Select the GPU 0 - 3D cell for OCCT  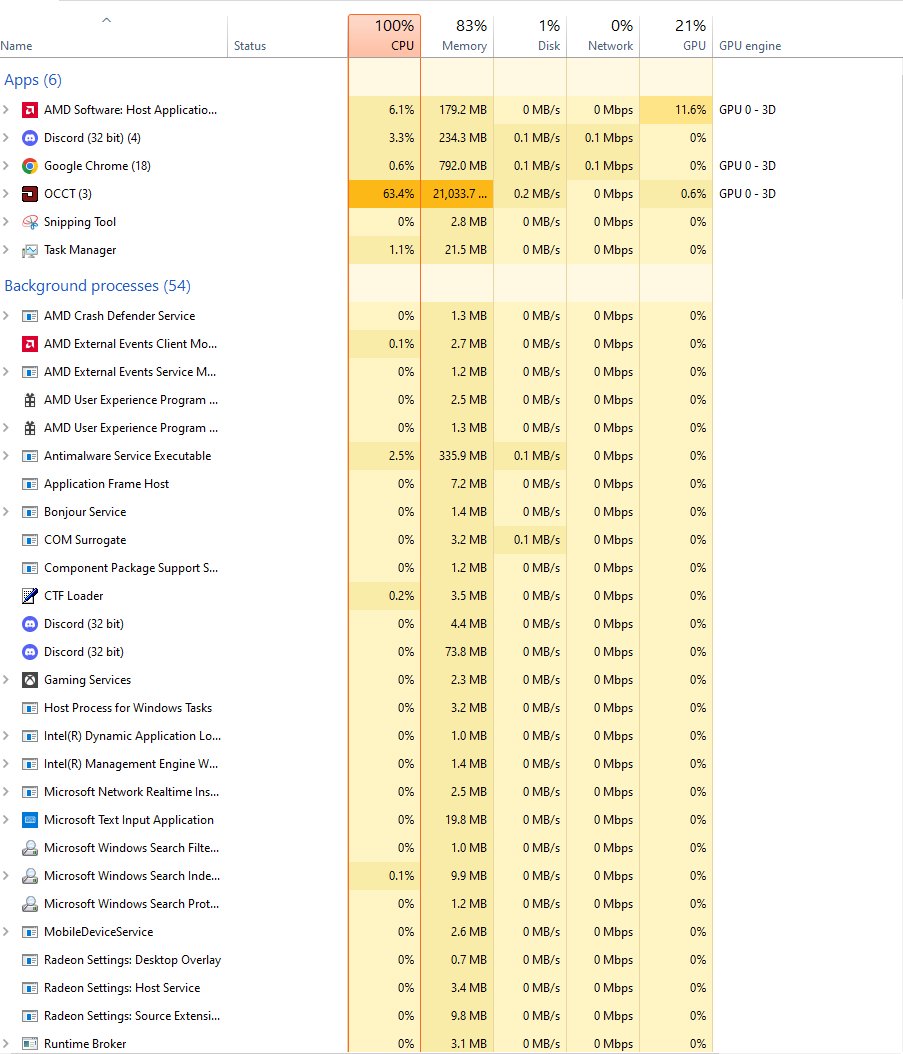[747, 194]
